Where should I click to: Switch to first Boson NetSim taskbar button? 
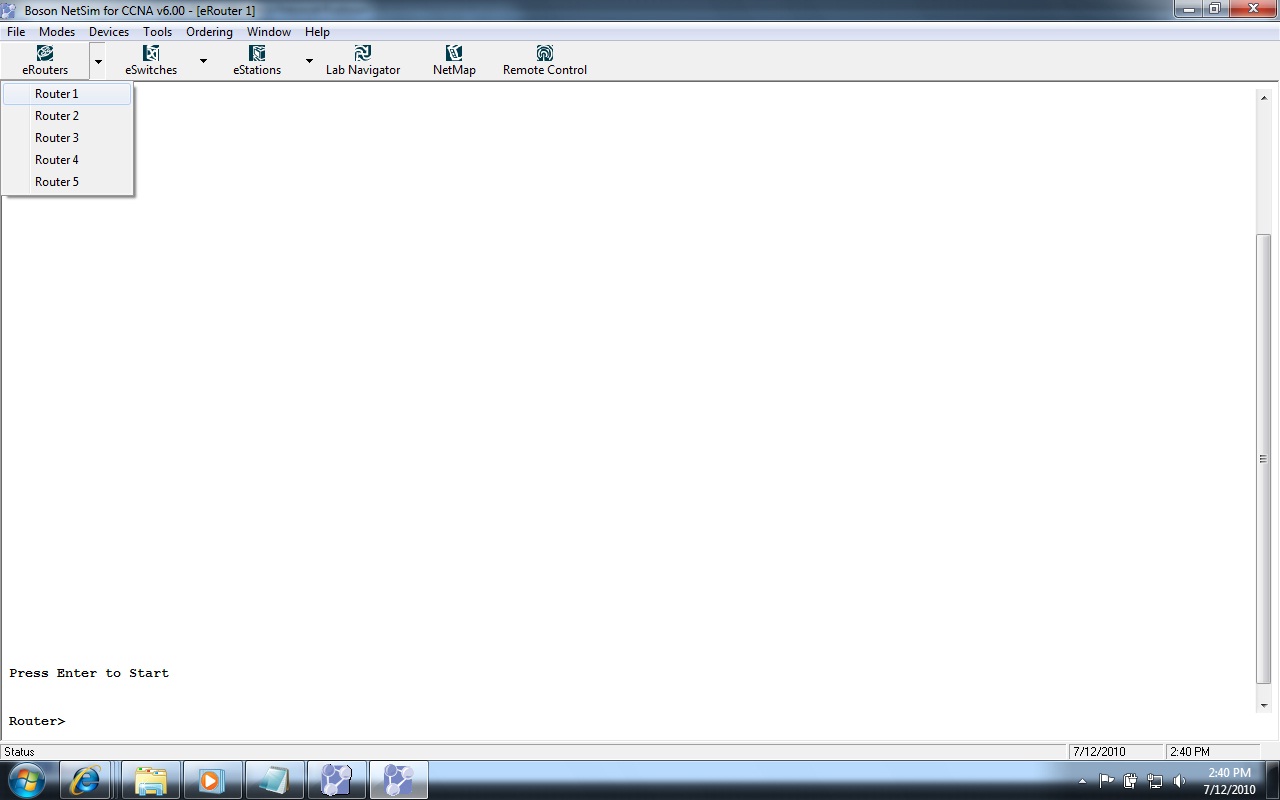pos(336,780)
